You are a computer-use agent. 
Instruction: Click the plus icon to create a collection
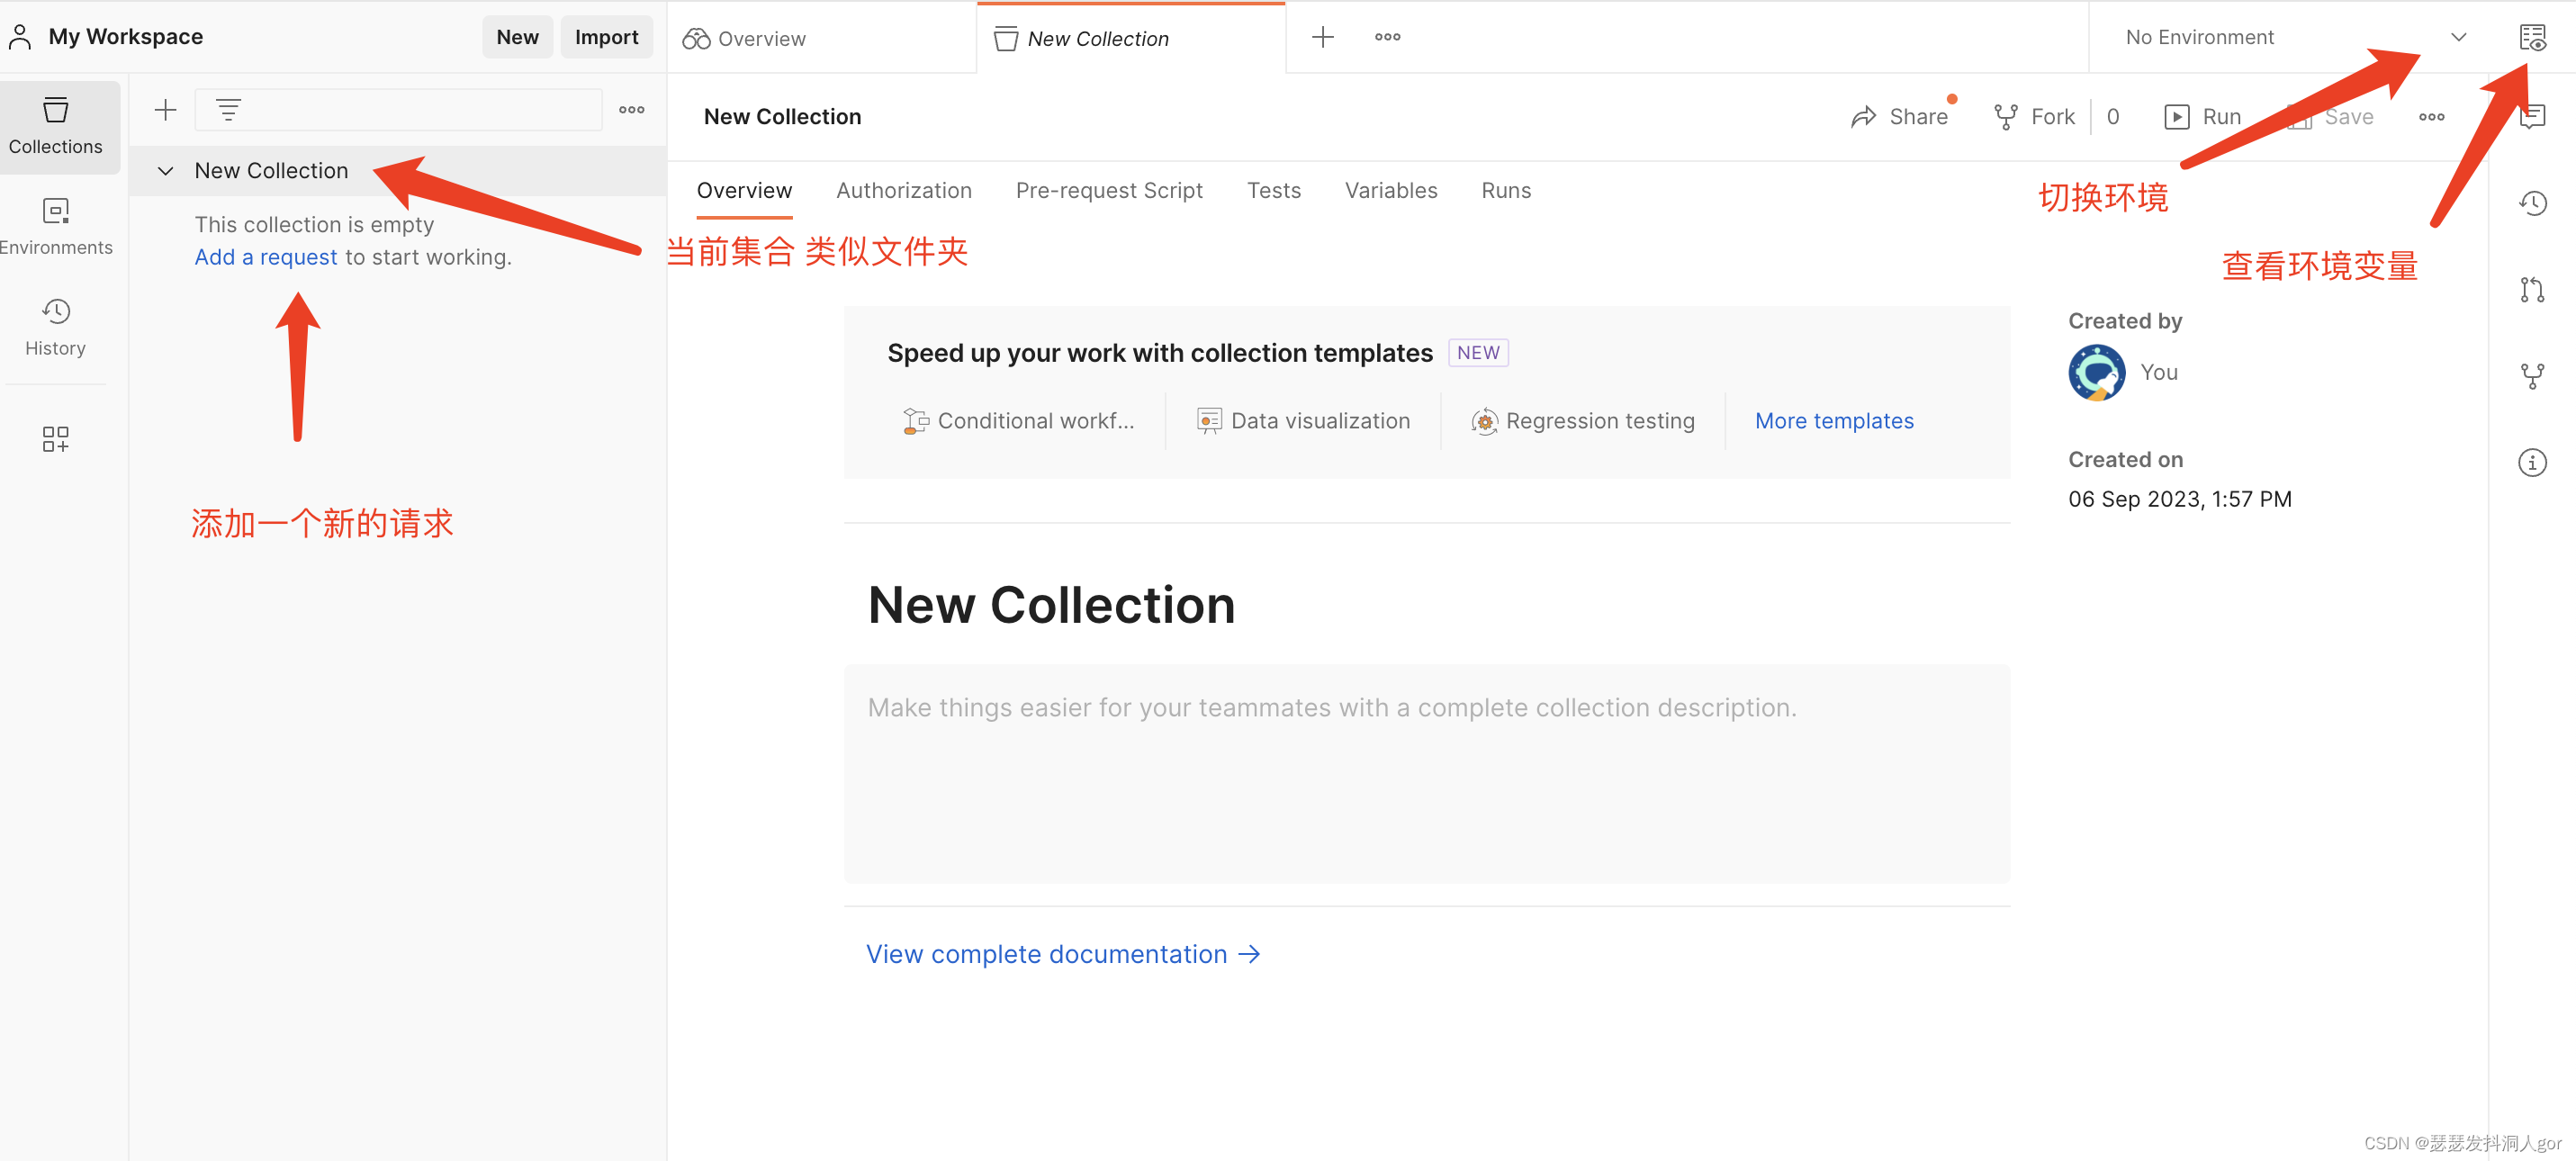[165, 110]
